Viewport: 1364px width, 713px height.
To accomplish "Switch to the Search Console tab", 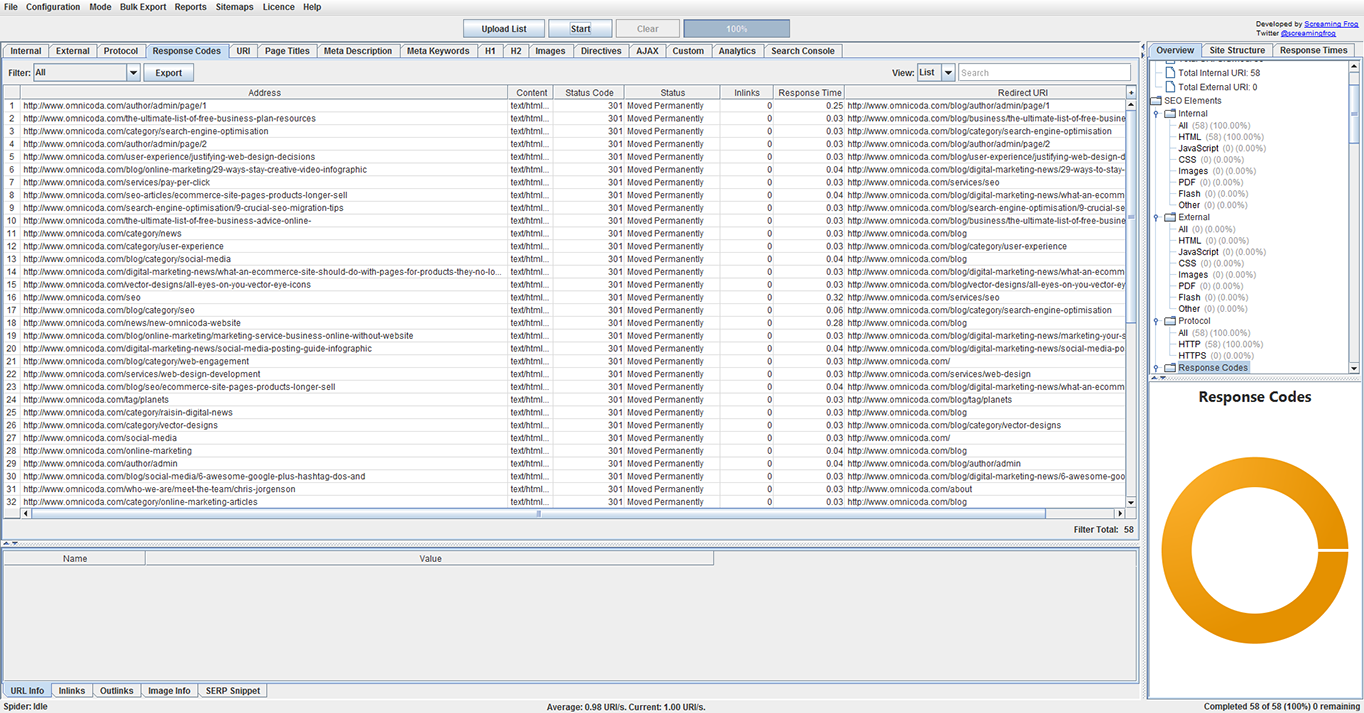I will [803, 51].
